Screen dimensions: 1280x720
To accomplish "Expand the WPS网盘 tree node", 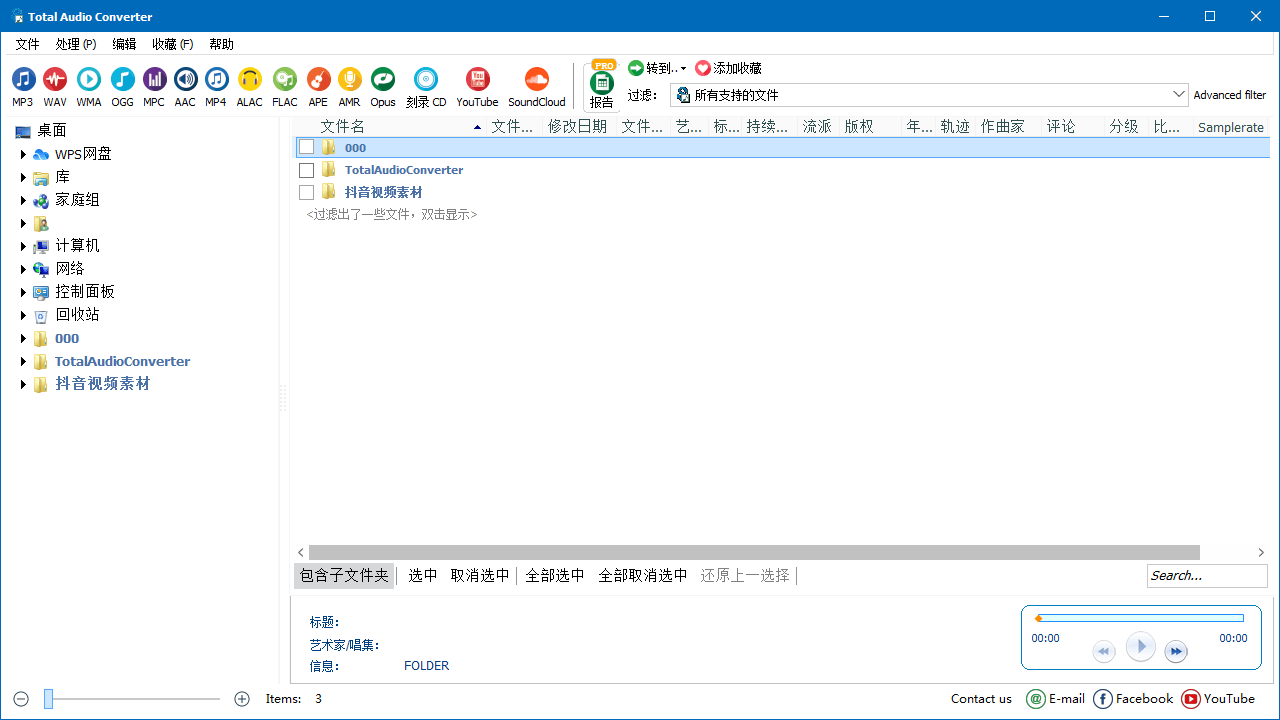I will tap(23, 154).
